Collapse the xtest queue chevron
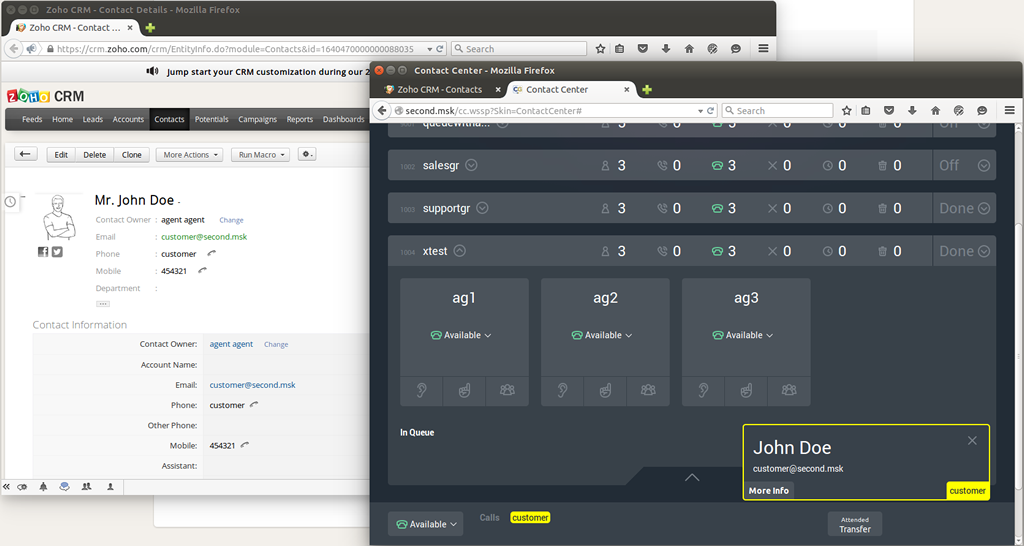Screen dimensions: 1024x546 click(x=460, y=251)
